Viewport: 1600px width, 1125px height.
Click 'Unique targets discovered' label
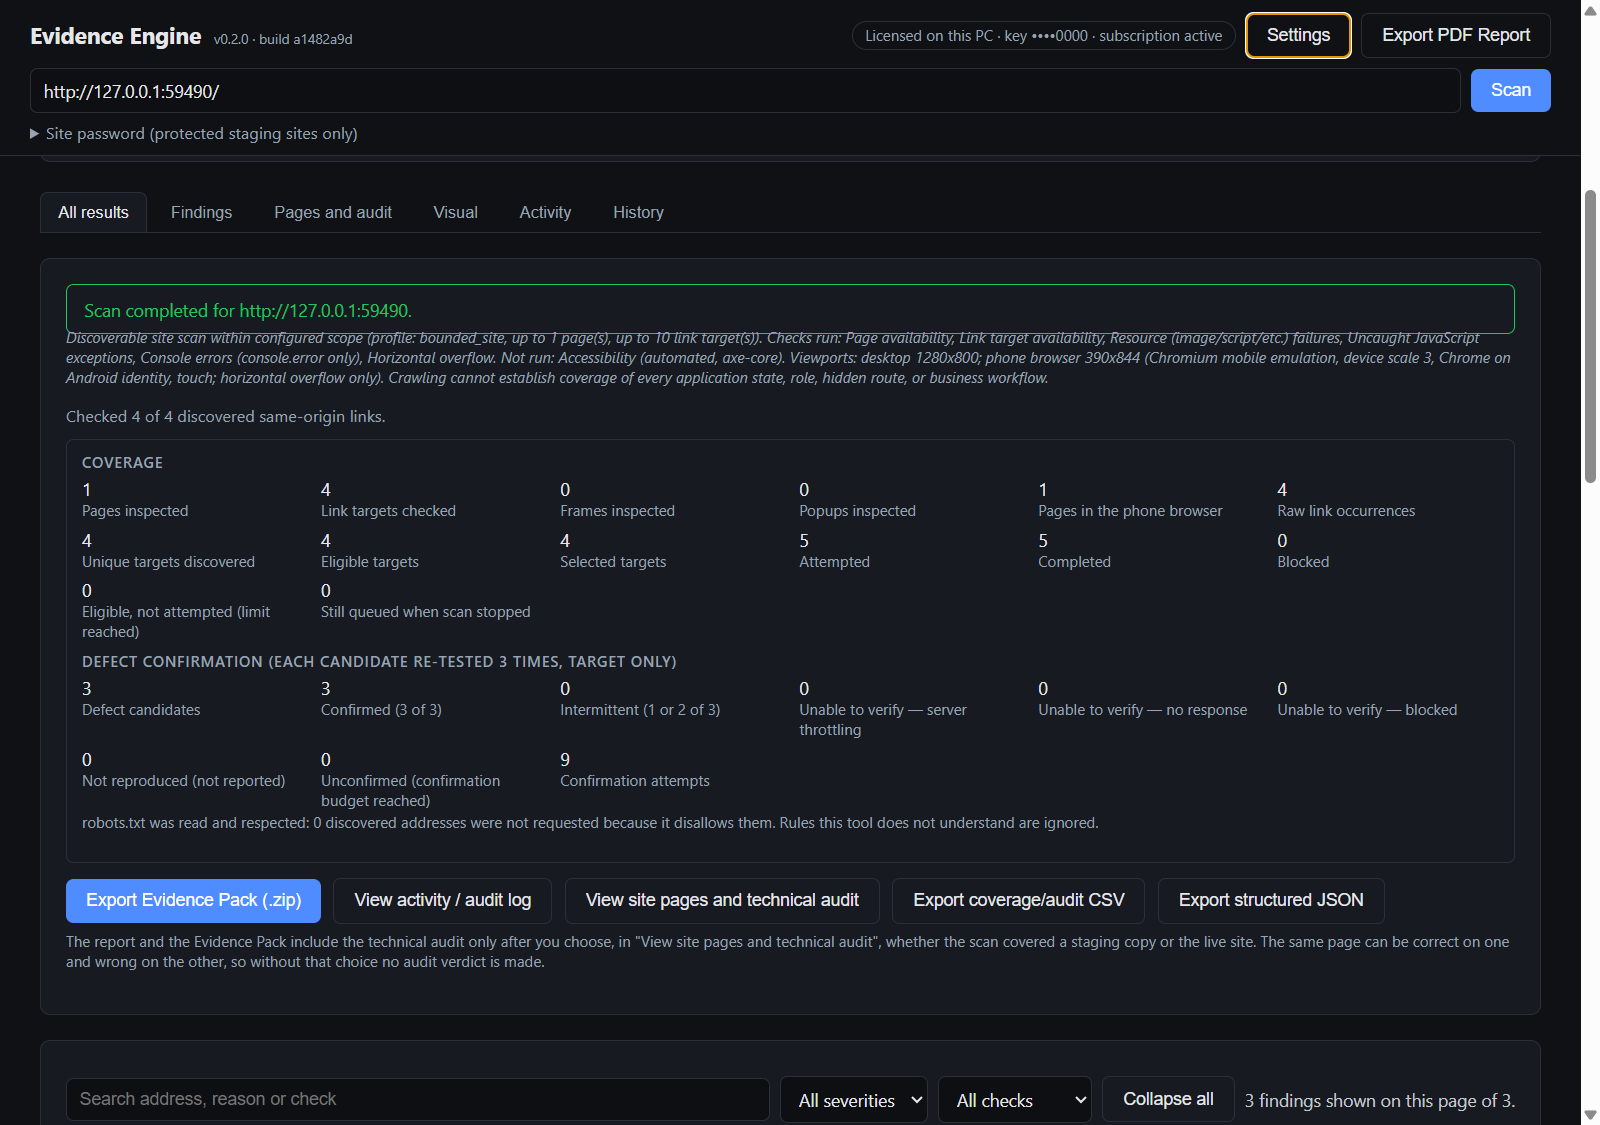(x=168, y=562)
